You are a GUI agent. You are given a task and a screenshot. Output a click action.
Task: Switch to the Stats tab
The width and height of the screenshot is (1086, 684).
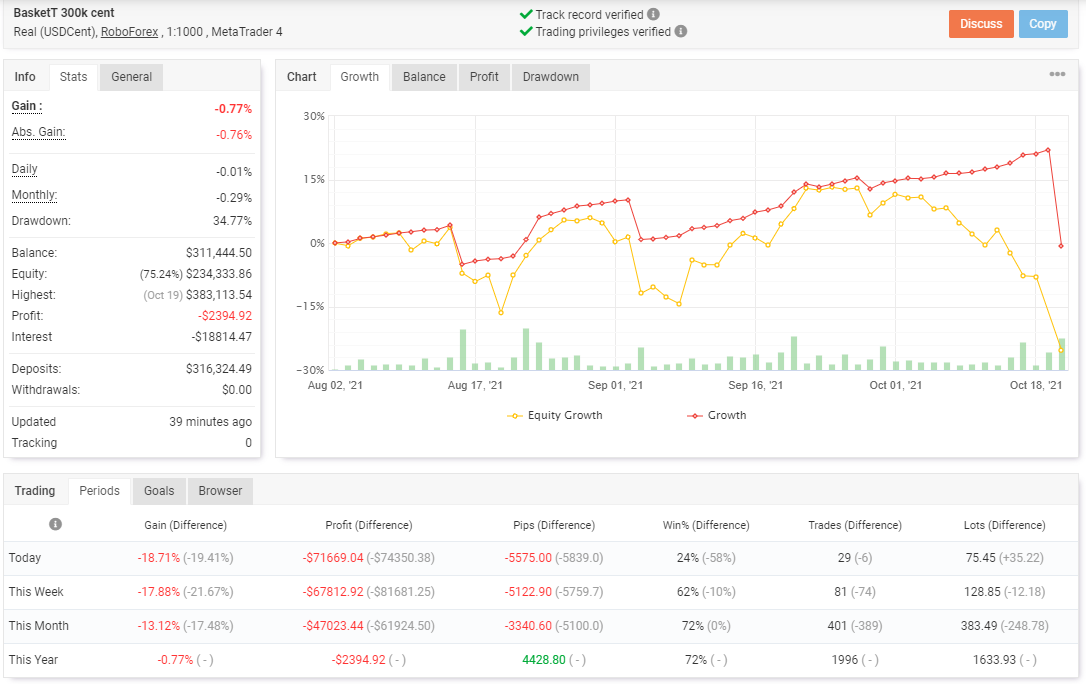click(x=73, y=77)
